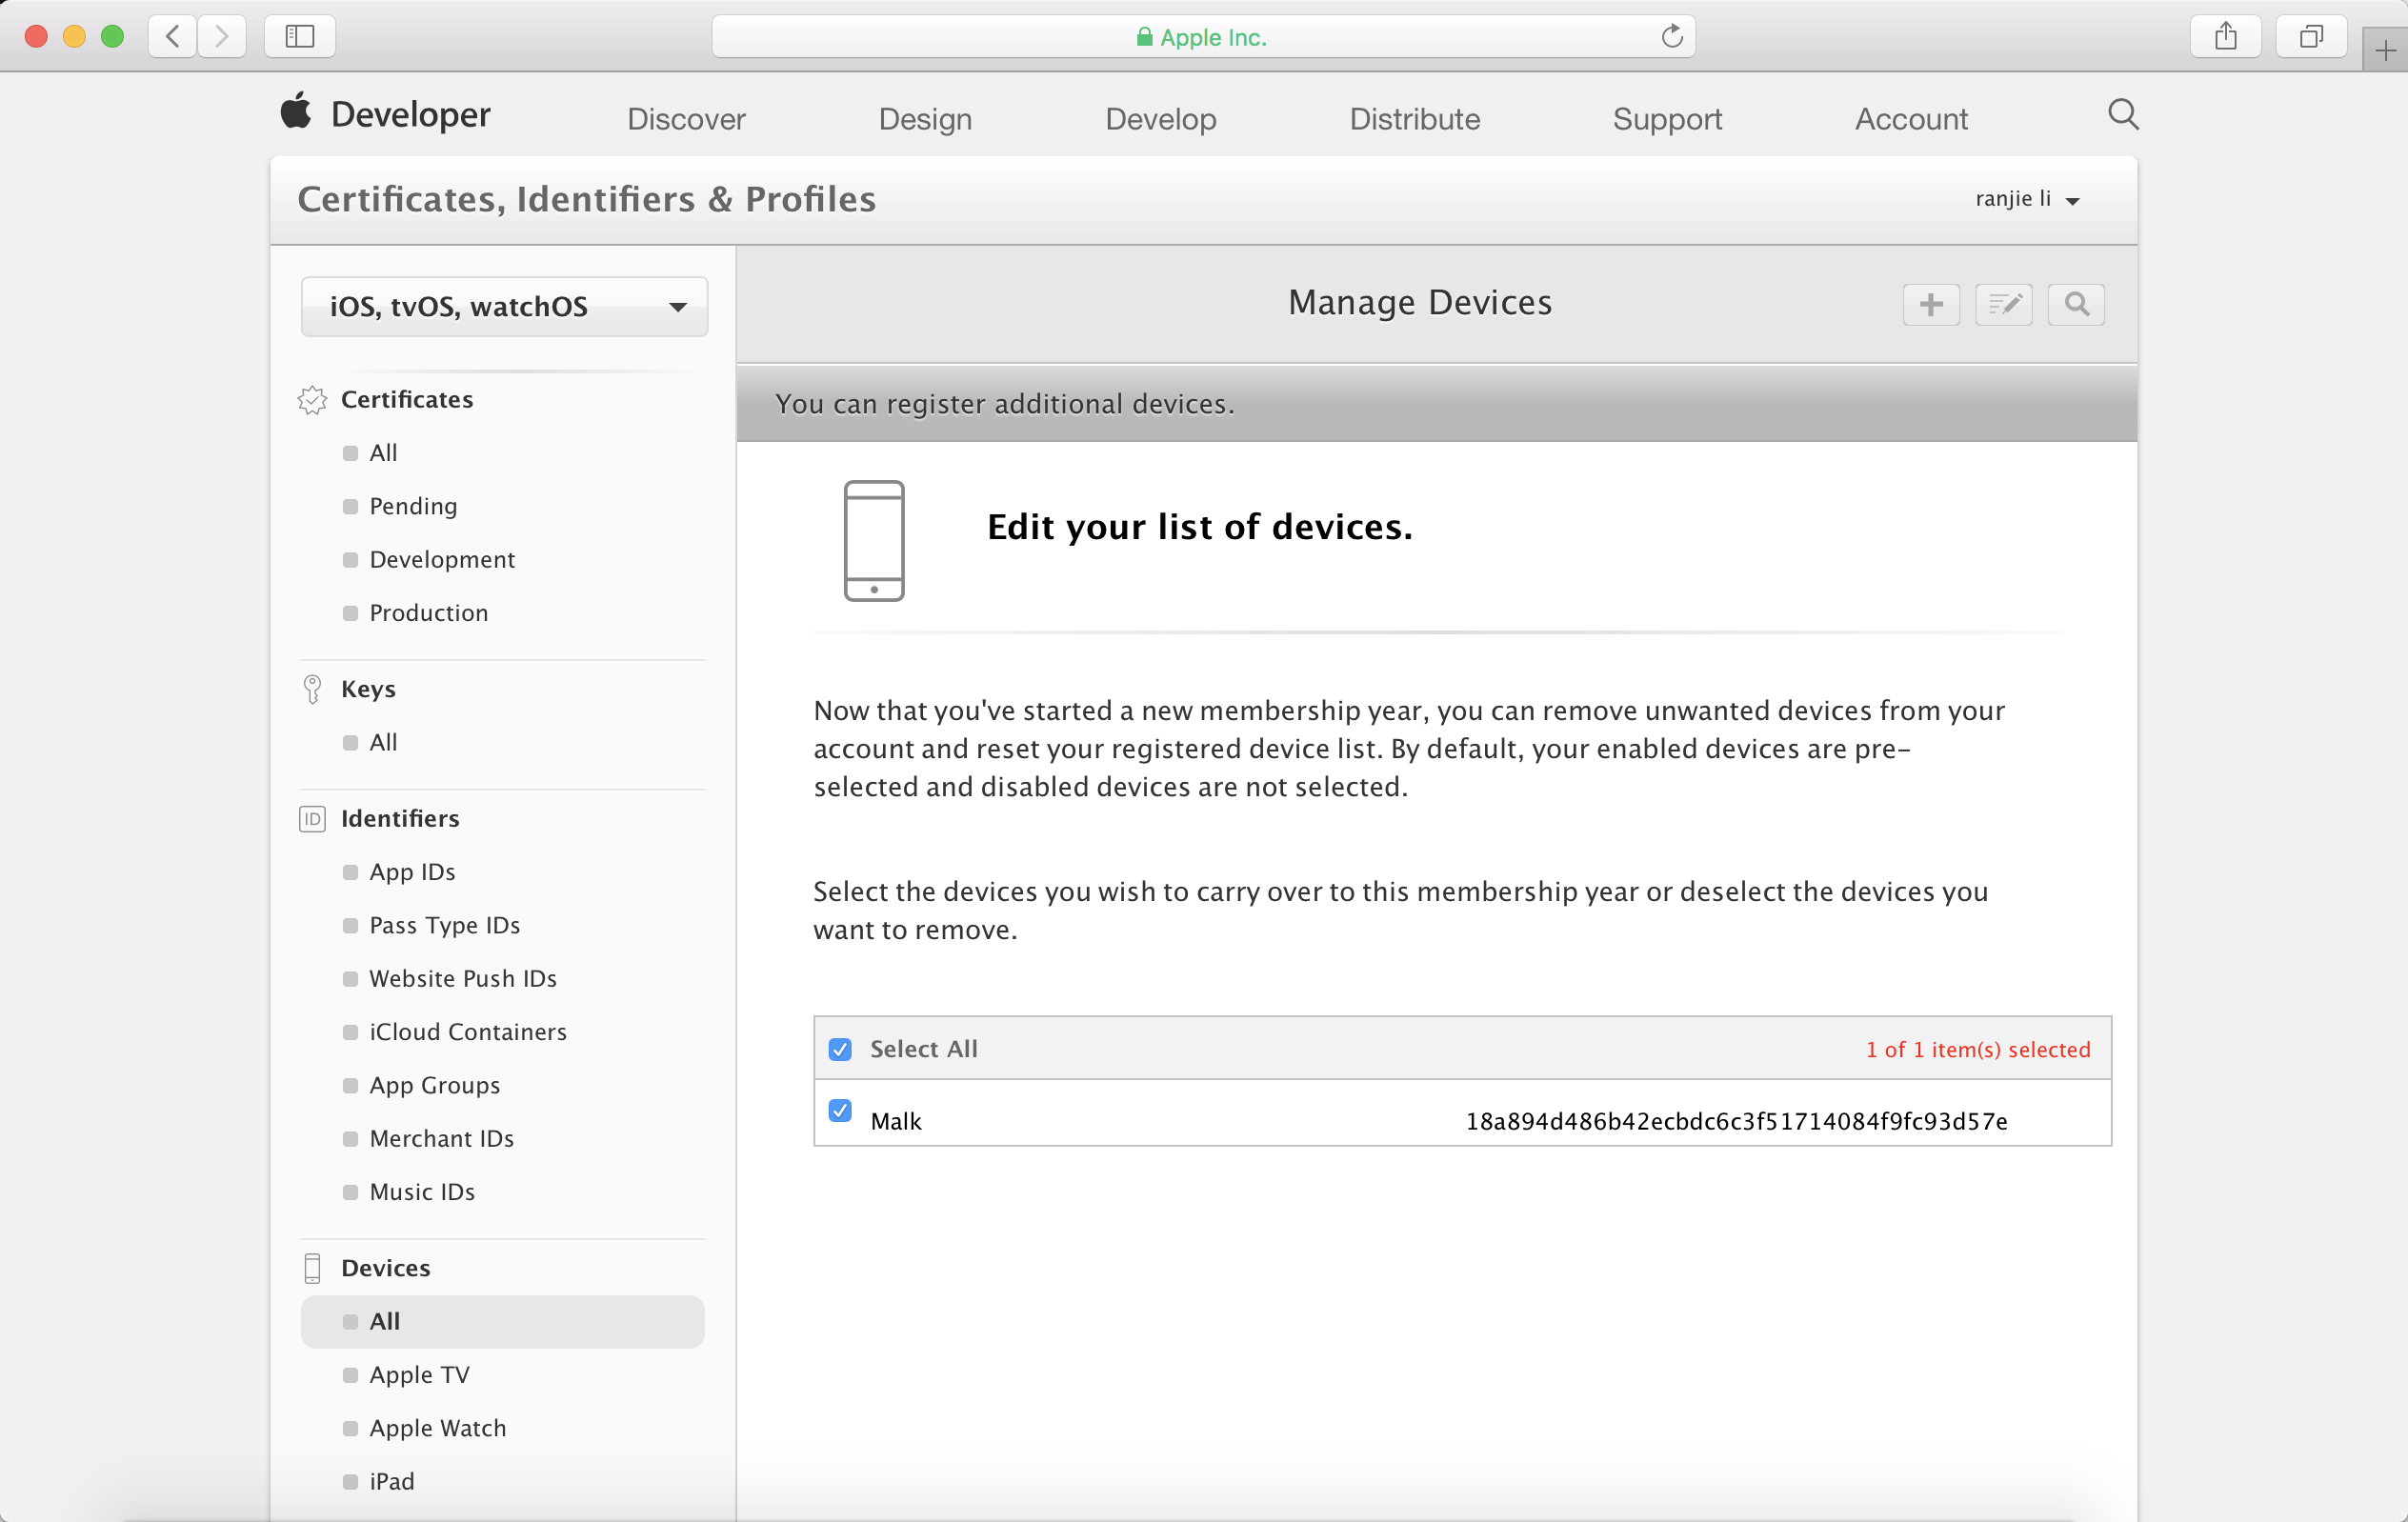Open Apple Watch devices list
Screen dimensions: 2408x1522
coord(437,1428)
